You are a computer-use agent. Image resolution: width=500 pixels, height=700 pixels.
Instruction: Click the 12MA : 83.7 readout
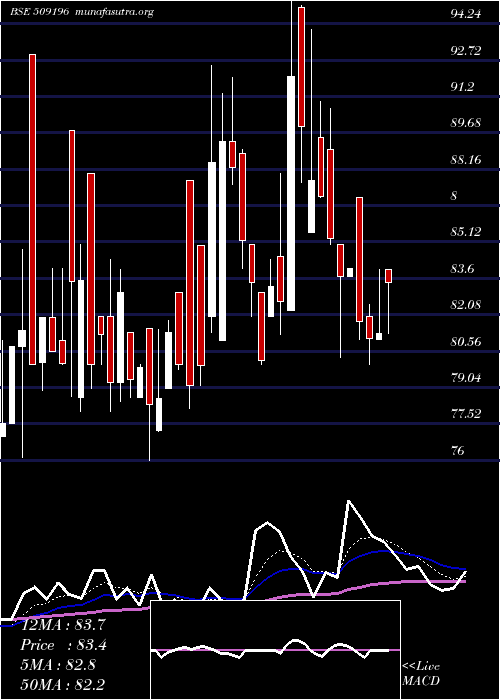point(63,625)
